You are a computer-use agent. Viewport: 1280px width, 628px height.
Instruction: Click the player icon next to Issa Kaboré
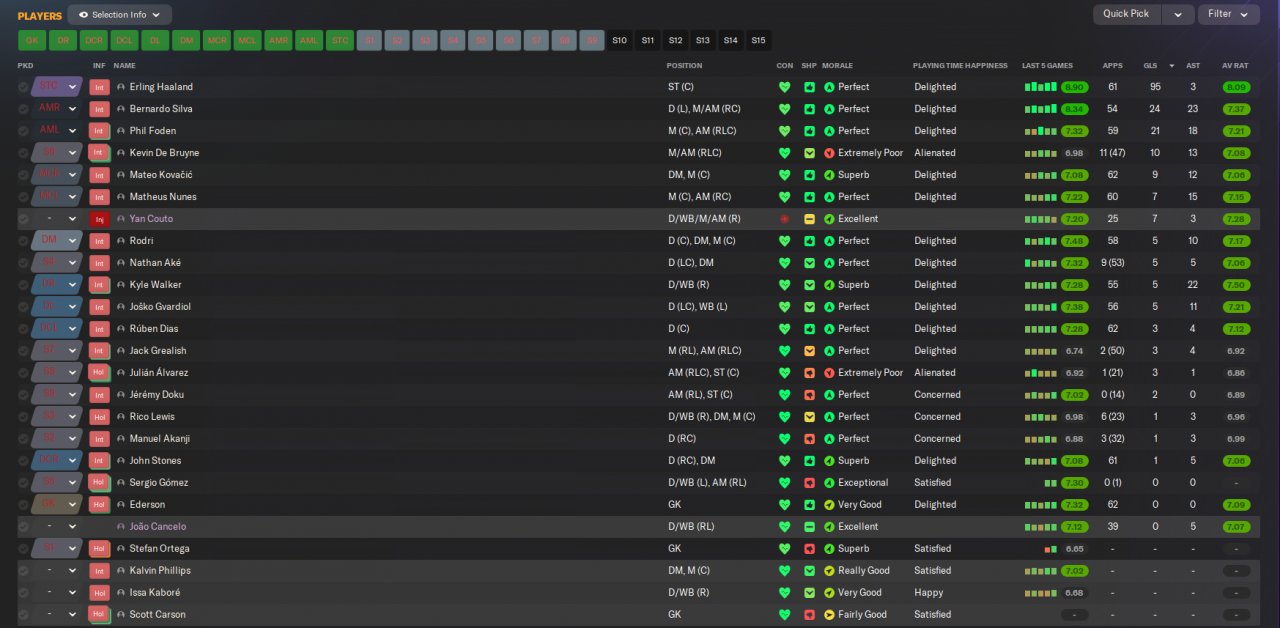click(x=121, y=593)
